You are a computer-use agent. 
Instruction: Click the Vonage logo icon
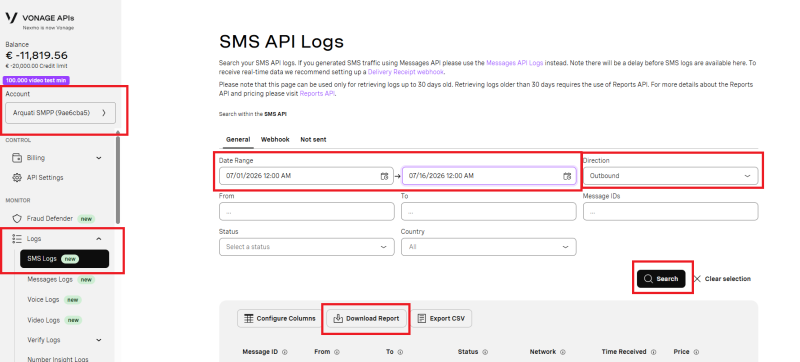coord(11,17)
